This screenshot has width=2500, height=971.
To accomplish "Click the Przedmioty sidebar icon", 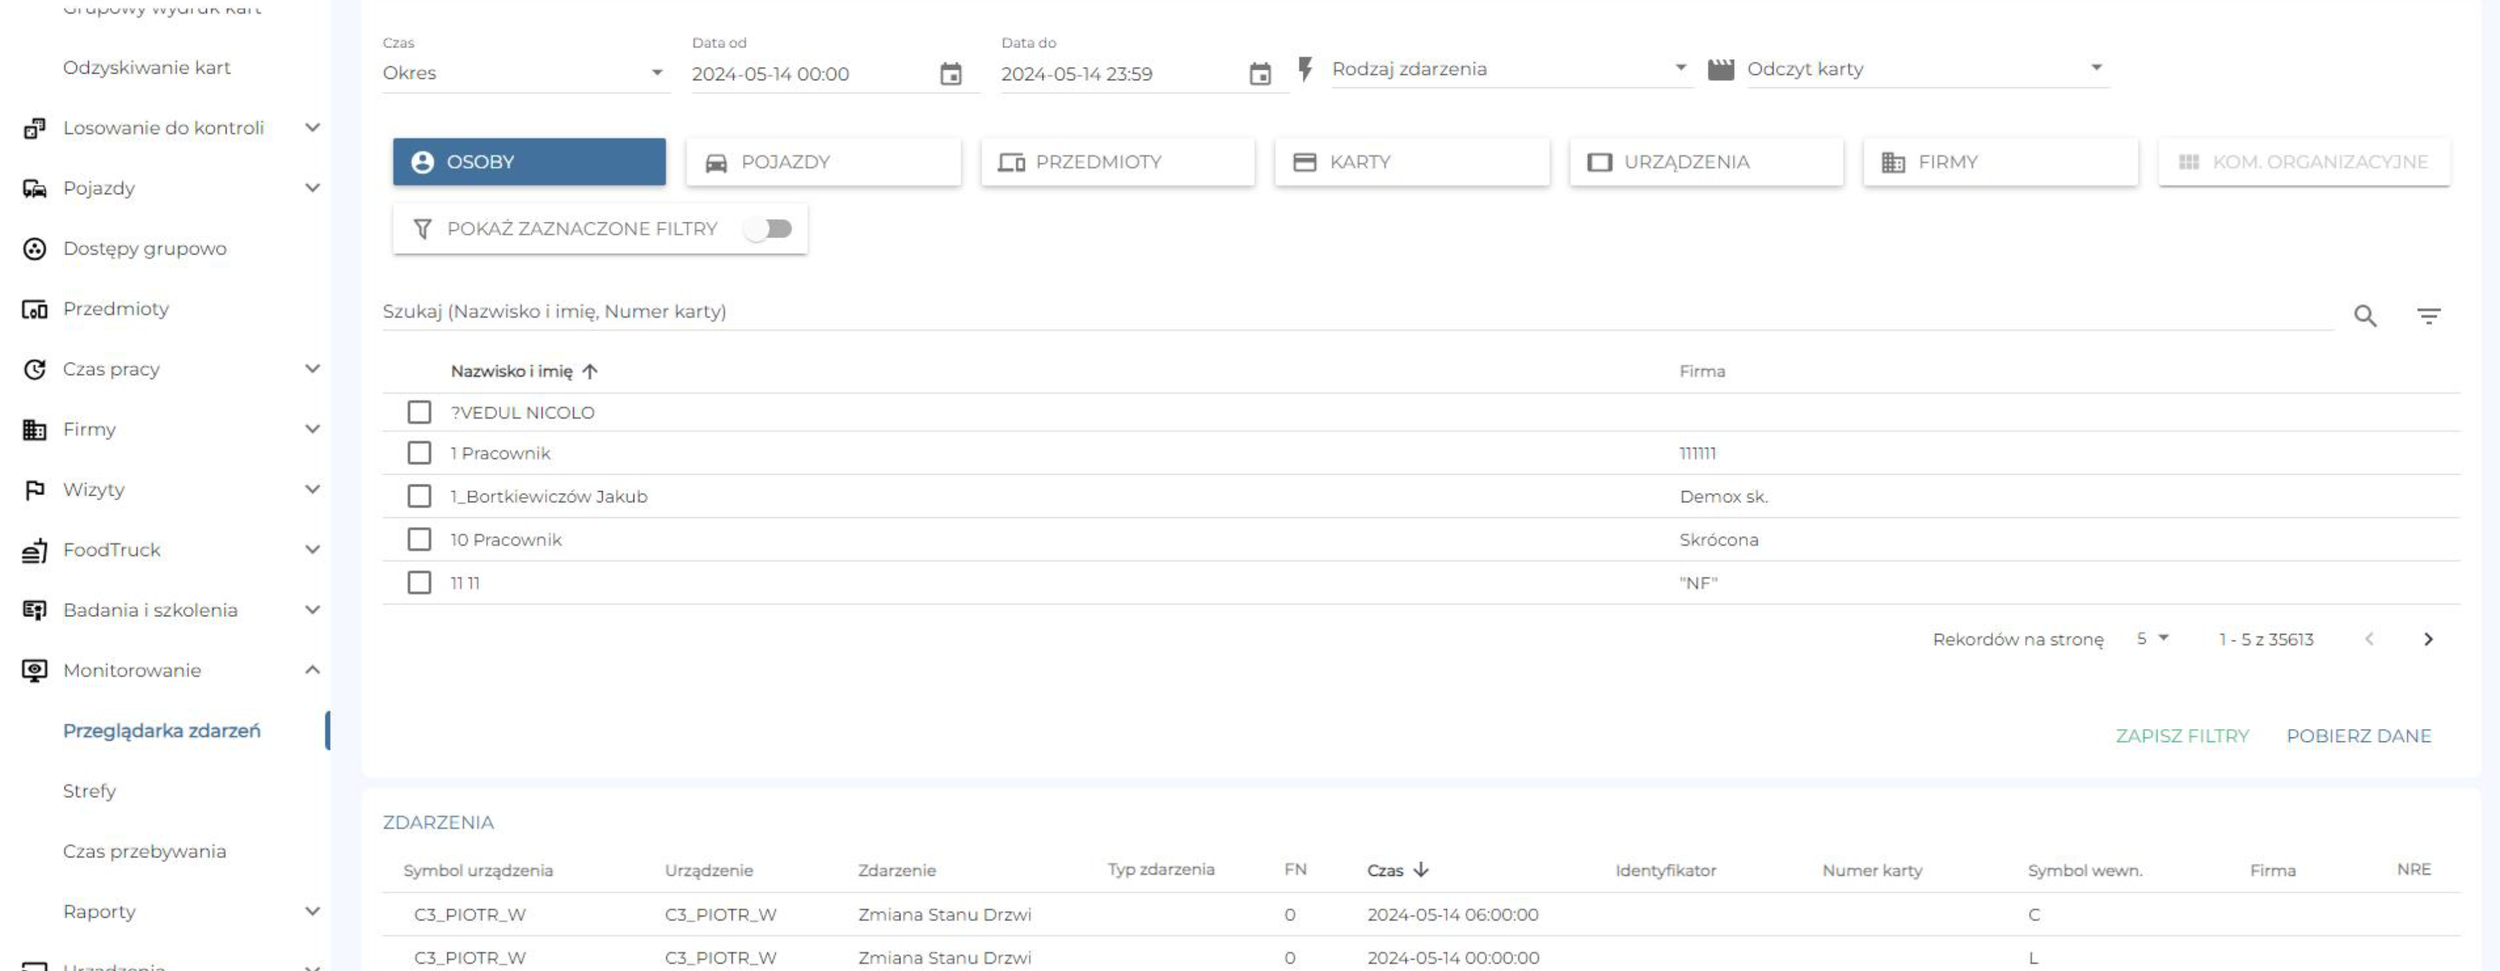I will [x=35, y=309].
